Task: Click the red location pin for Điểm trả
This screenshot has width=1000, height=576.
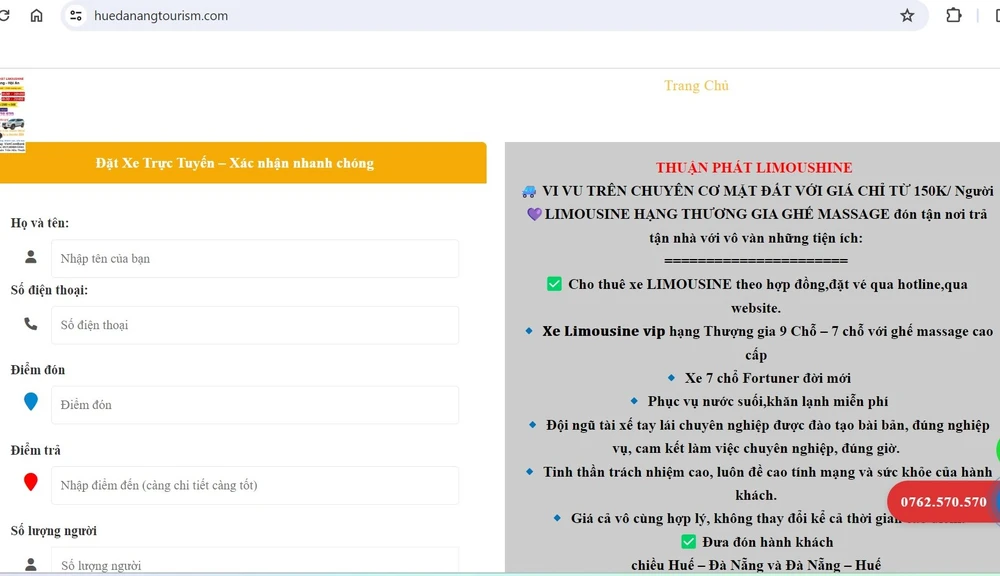Action: [31, 483]
